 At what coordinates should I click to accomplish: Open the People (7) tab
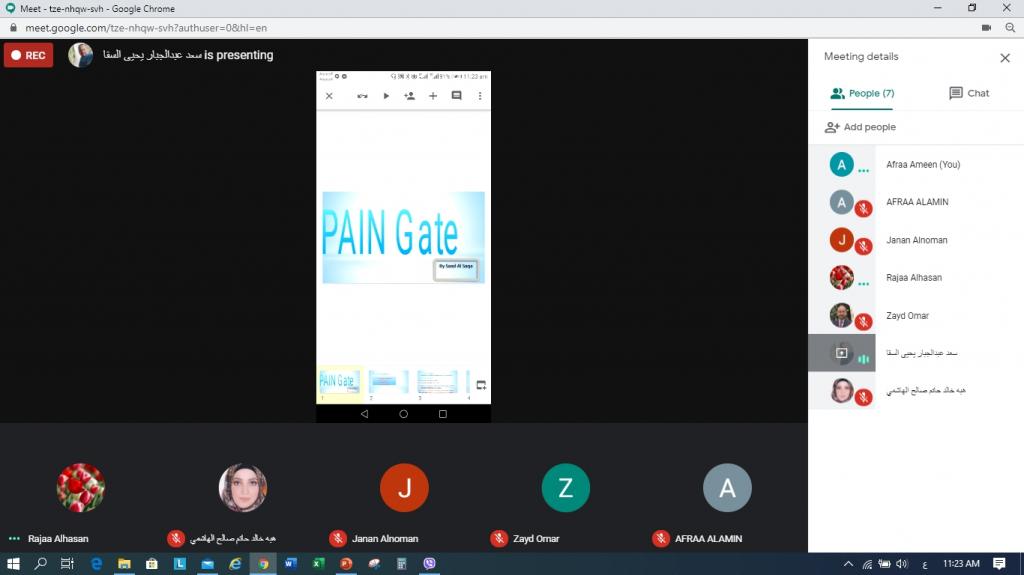click(x=862, y=93)
